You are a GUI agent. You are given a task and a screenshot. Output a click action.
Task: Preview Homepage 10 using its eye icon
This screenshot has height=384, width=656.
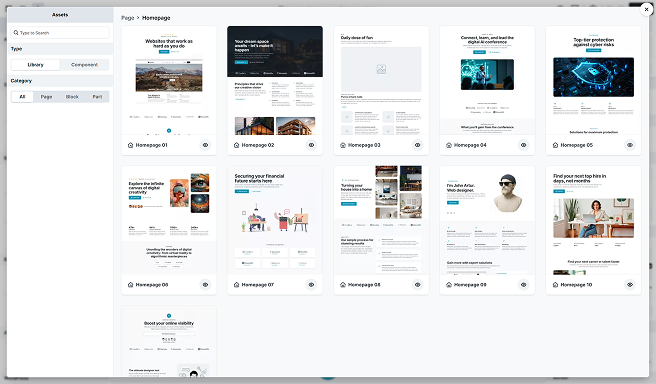click(630, 285)
